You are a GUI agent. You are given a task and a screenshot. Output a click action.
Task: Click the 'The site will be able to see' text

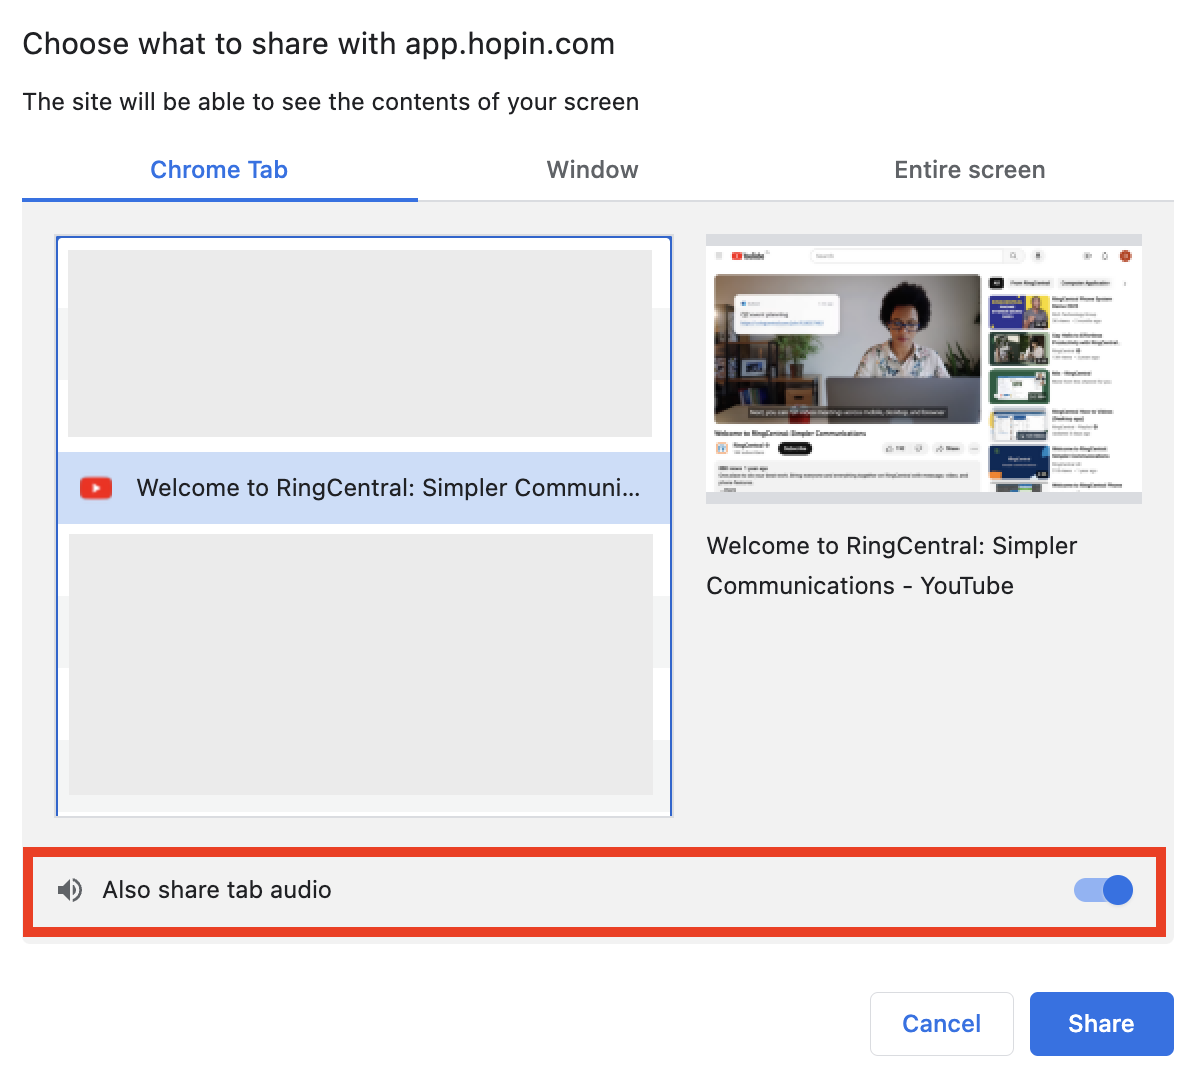[x=331, y=102]
